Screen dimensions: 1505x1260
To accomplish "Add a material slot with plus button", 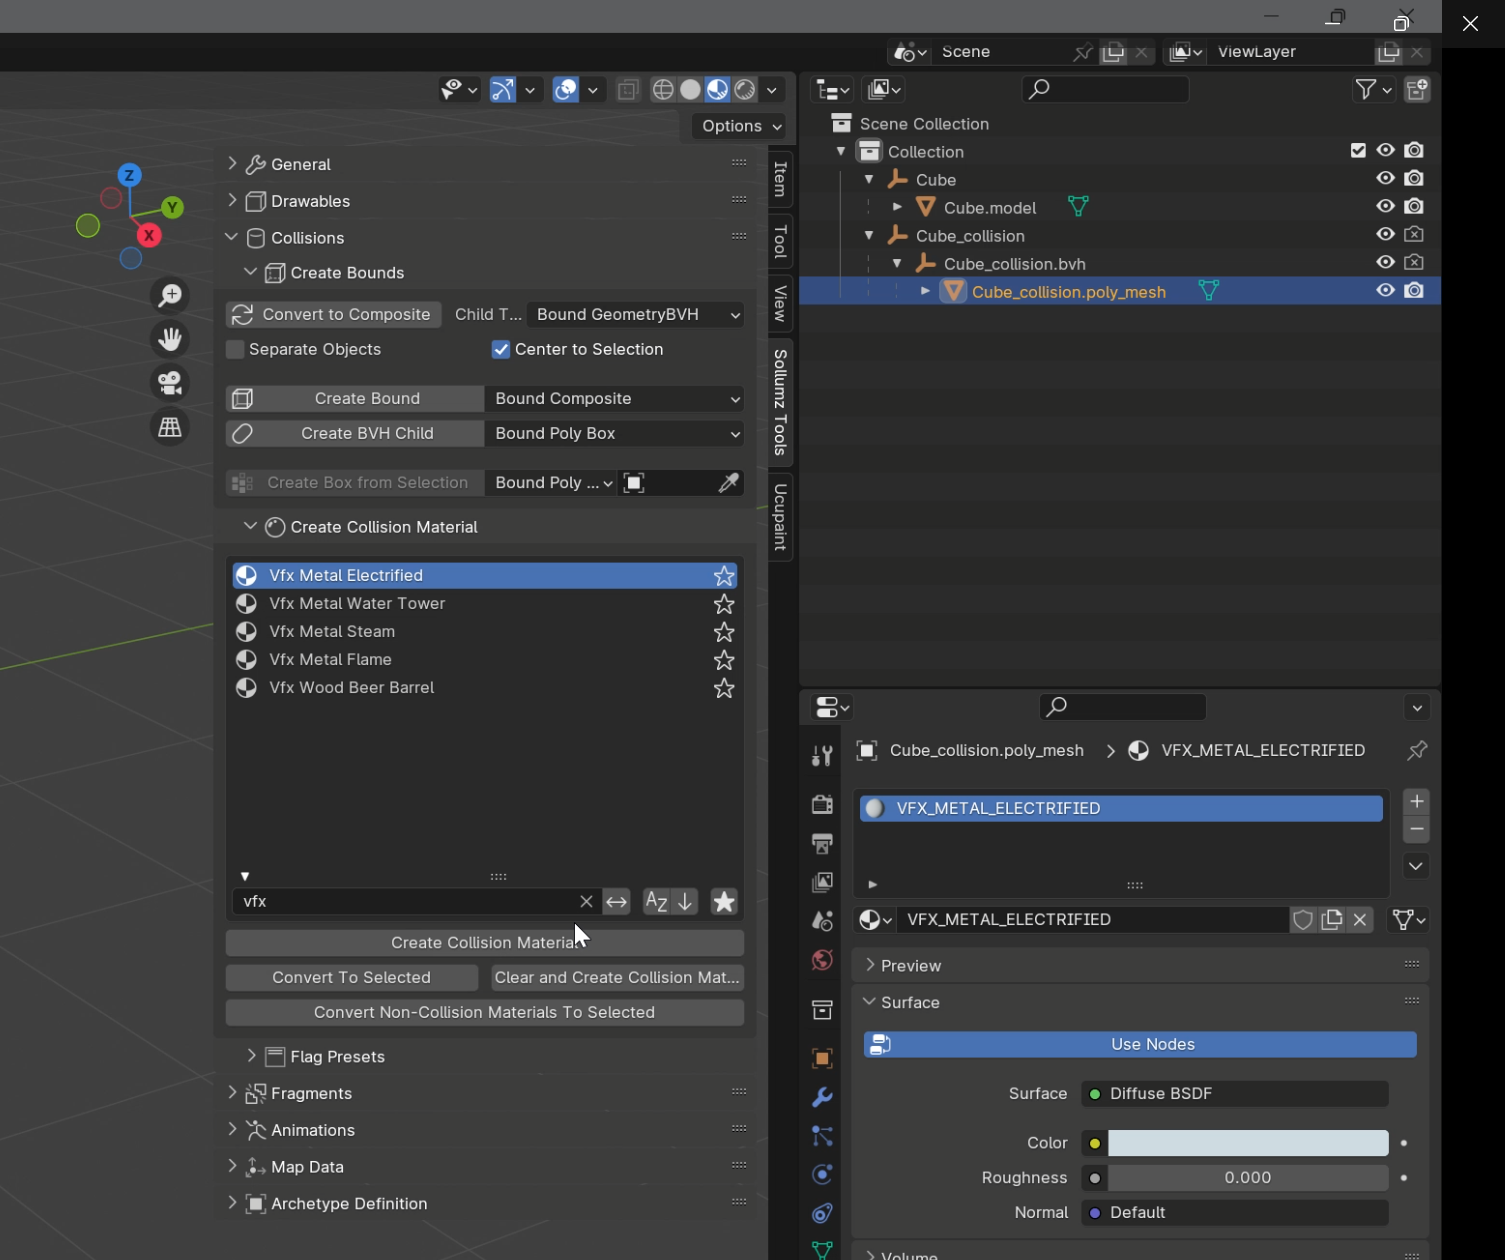I will [x=1416, y=802].
